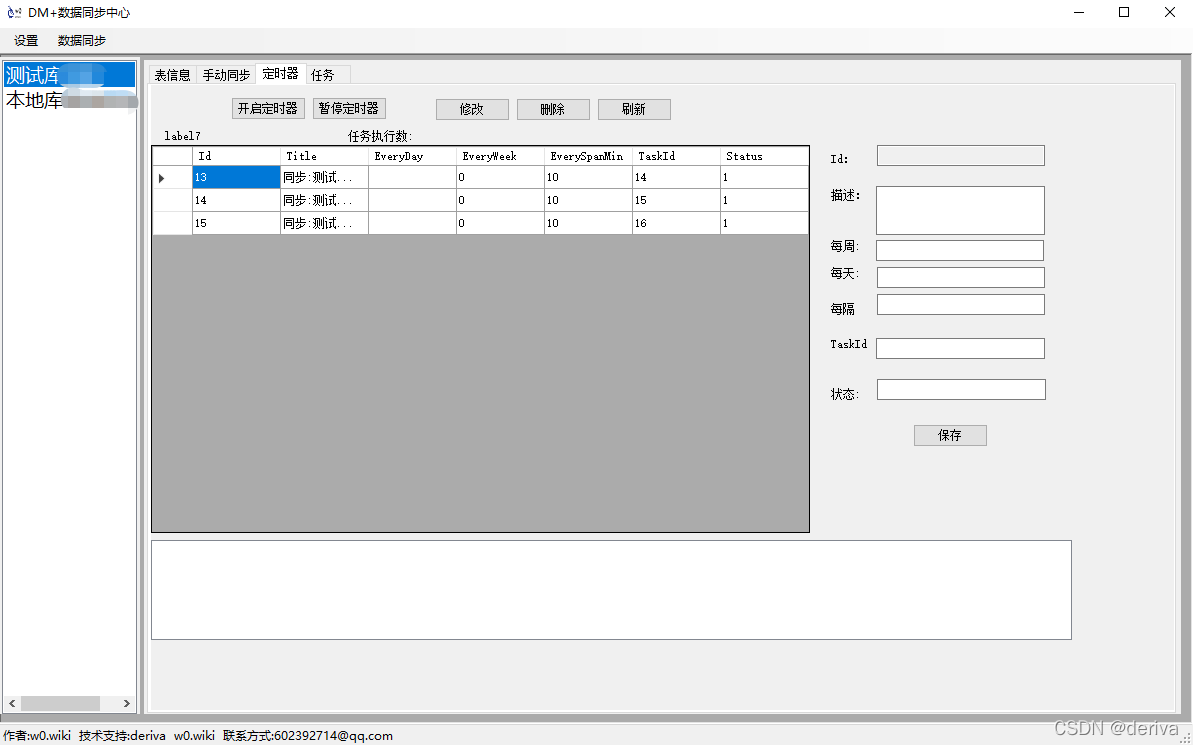Switch to the 手动同步 tab
This screenshot has height=745, width=1193.
point(226,75)
